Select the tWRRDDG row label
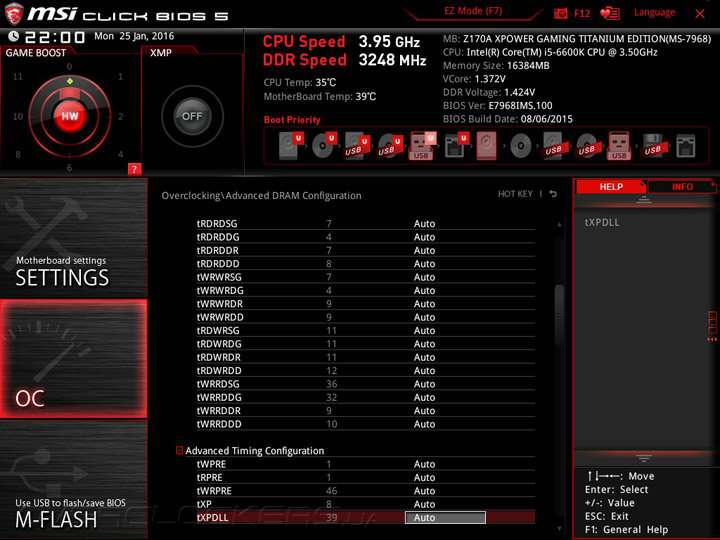 coord(219,397)
